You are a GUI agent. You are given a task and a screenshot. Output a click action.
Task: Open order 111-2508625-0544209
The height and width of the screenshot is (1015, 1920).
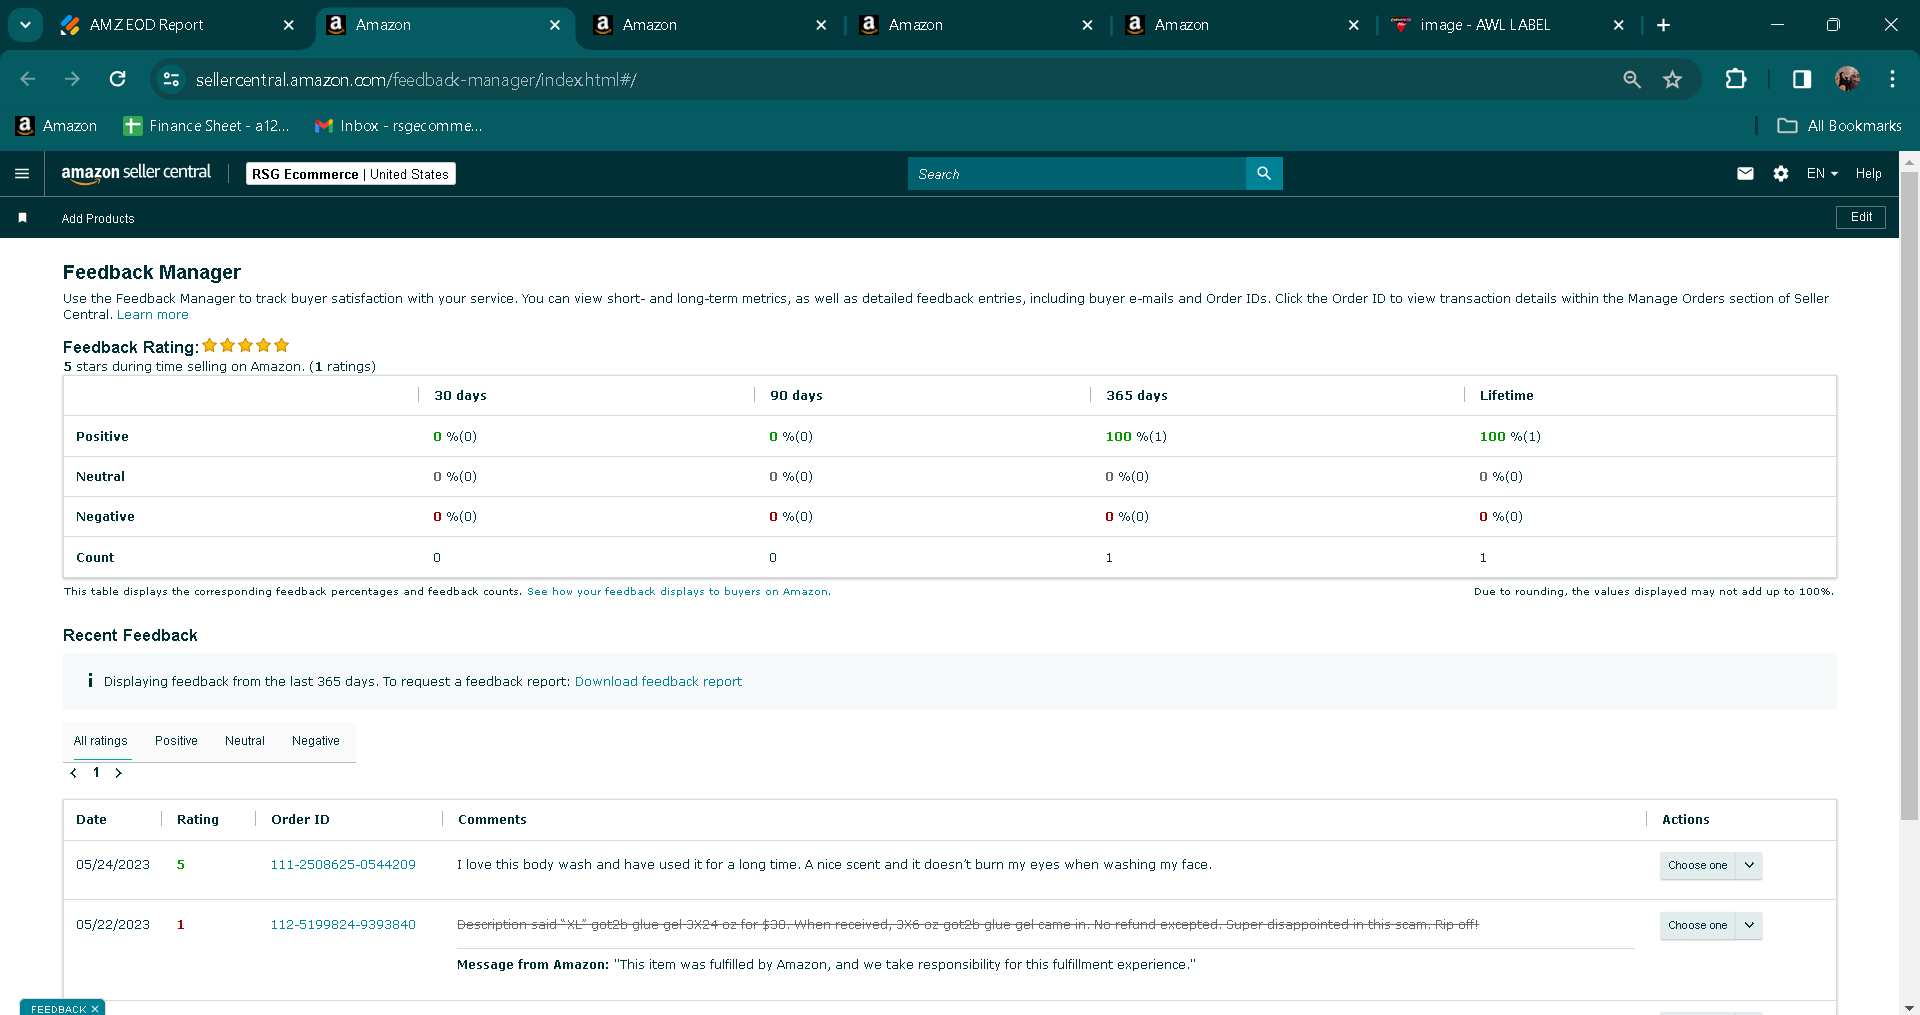coord(343,865)
